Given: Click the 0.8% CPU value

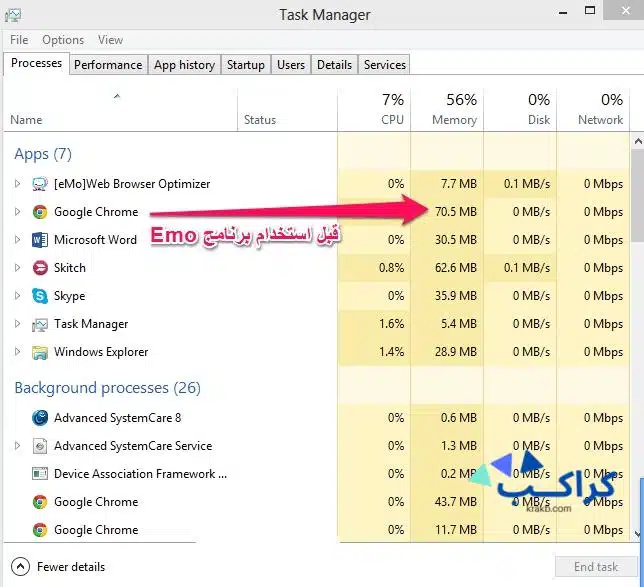Looking at the screenshot, I should 391,268.
